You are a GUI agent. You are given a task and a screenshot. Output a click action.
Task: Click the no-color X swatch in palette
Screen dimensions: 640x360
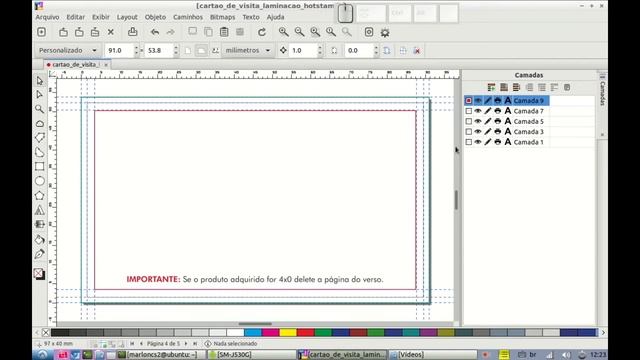(46, 333)
